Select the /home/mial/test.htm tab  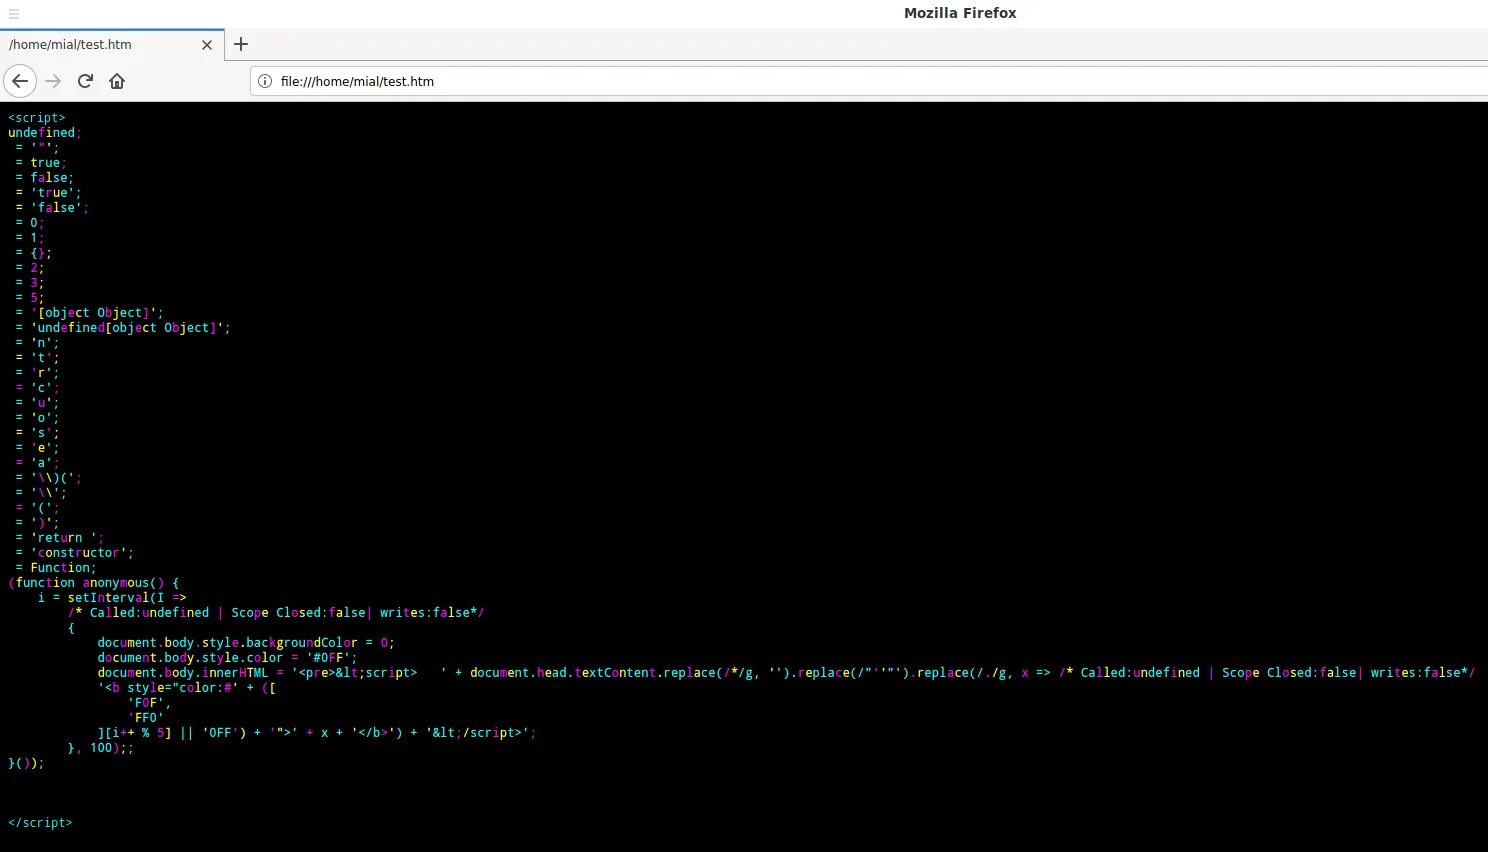pyautogui.click(x=111, y=45)
